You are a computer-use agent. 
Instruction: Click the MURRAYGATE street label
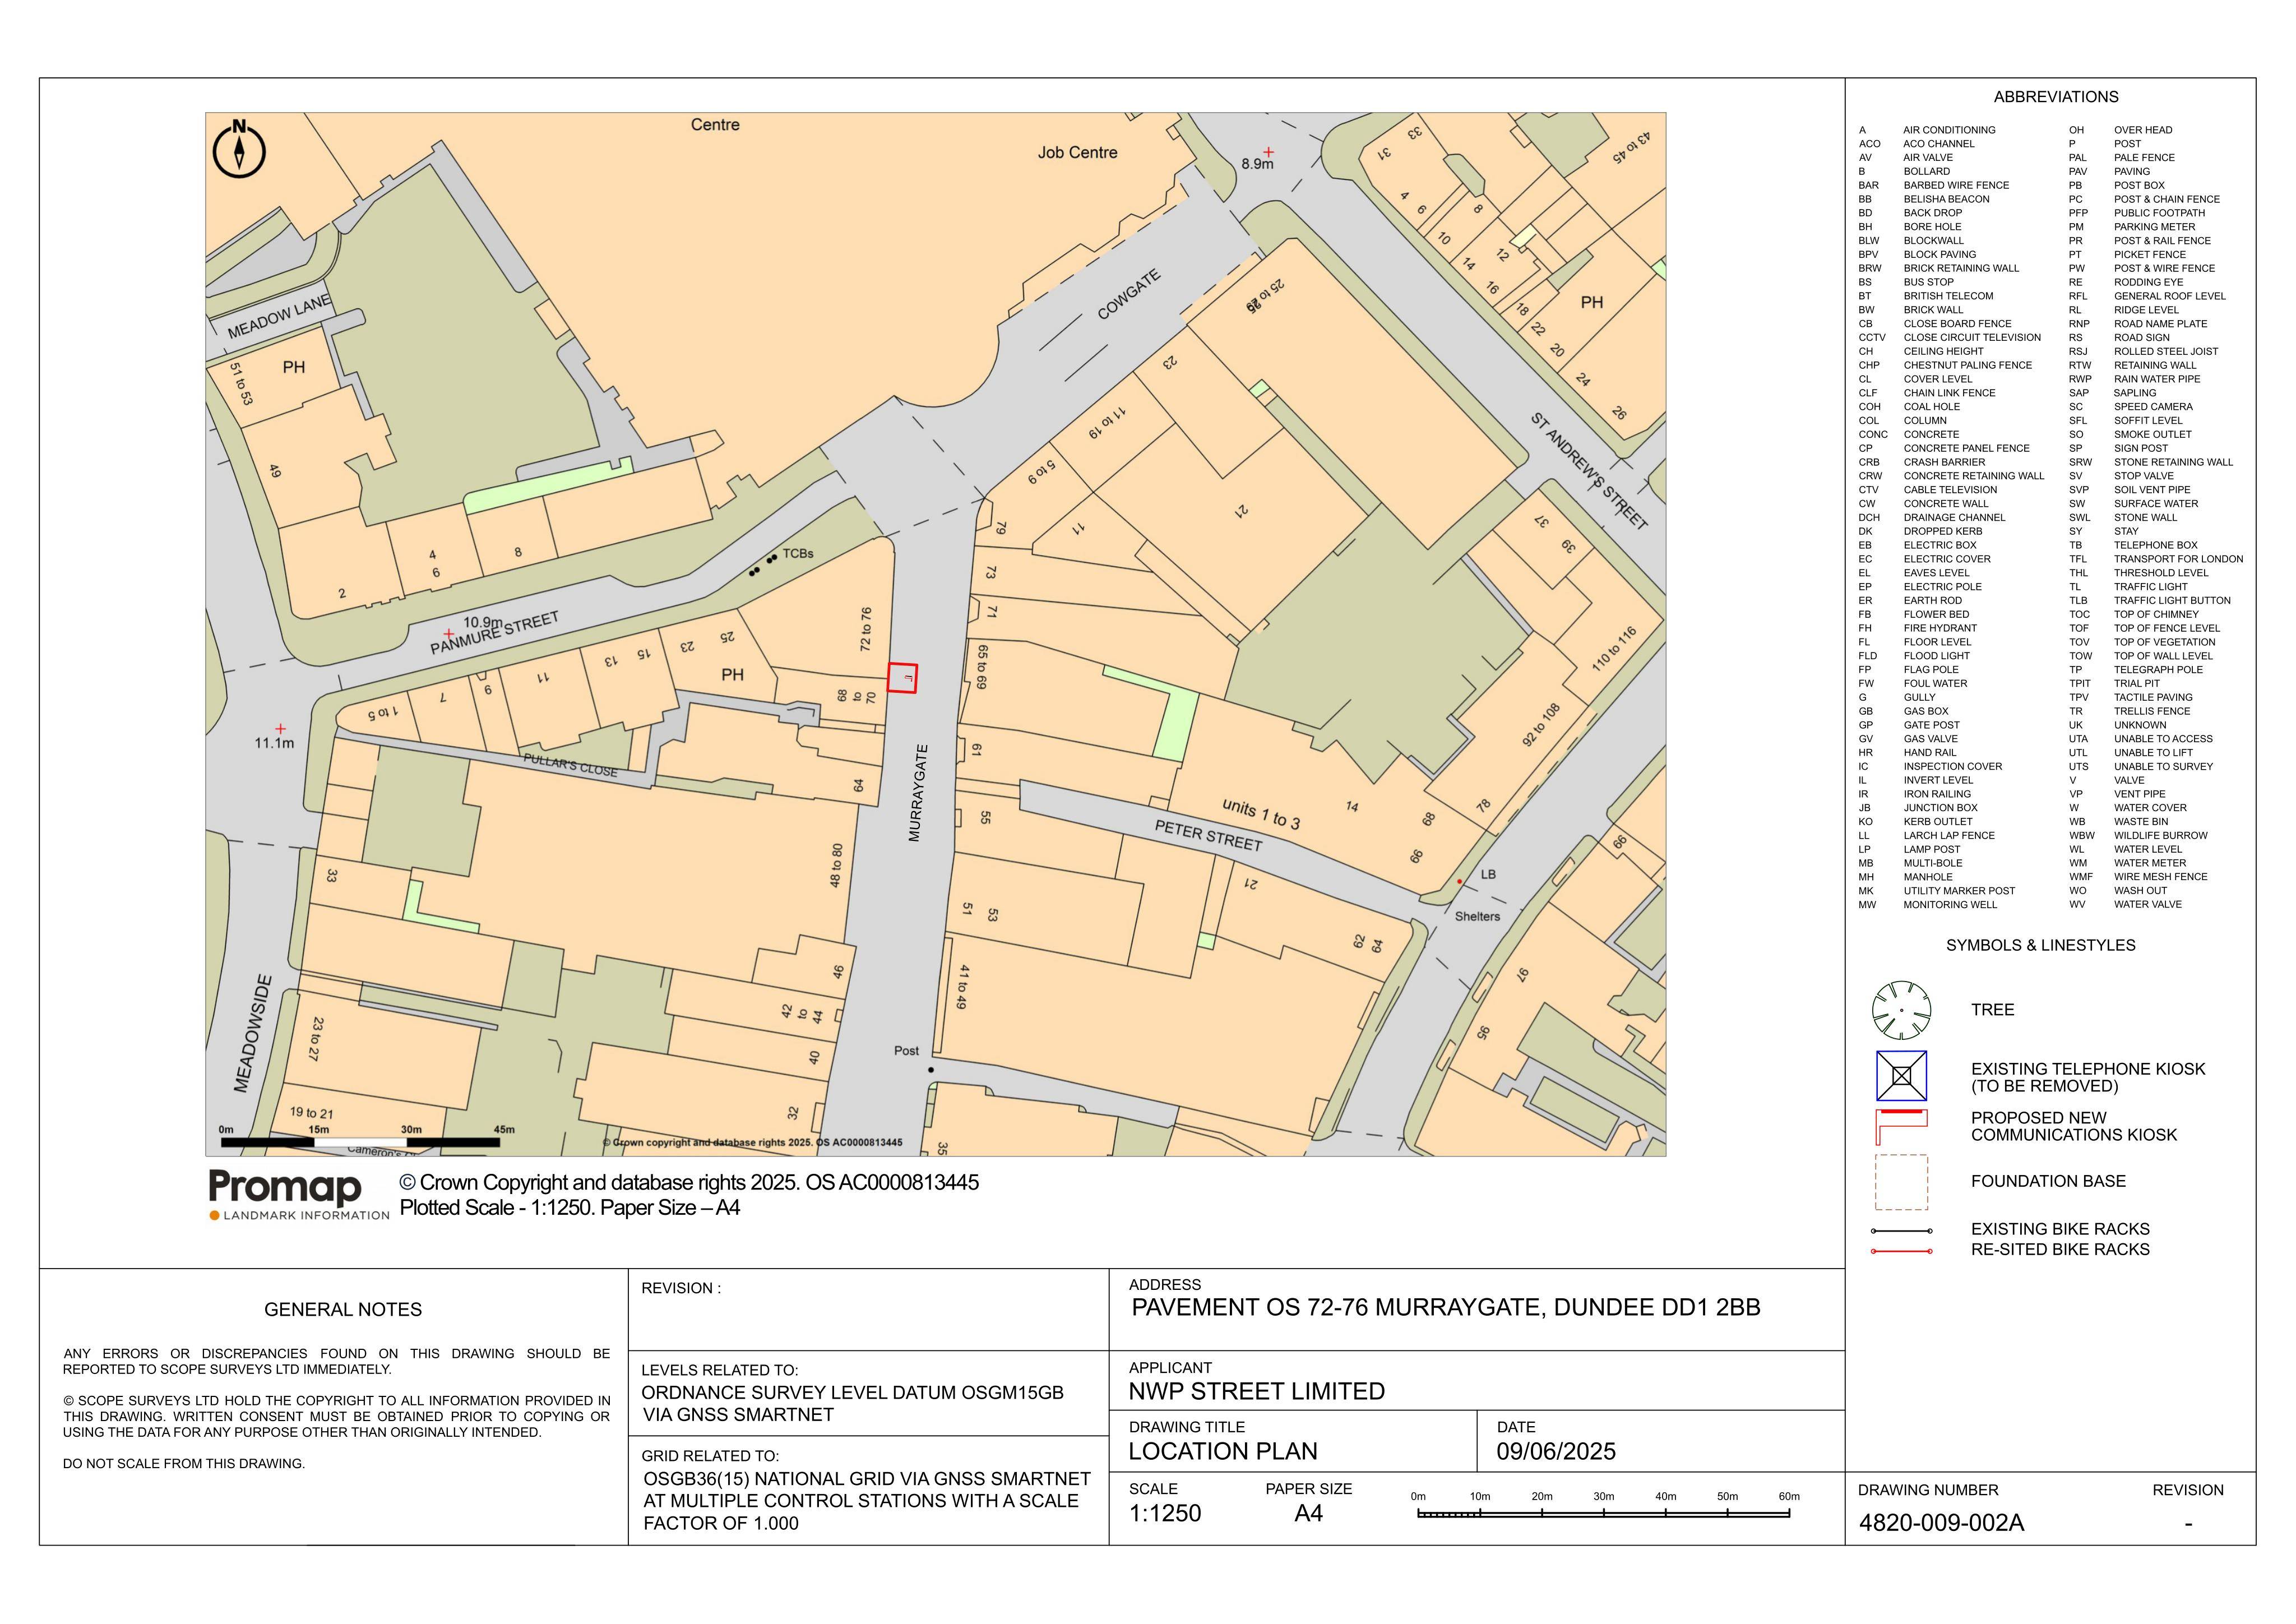coord(917,793)
